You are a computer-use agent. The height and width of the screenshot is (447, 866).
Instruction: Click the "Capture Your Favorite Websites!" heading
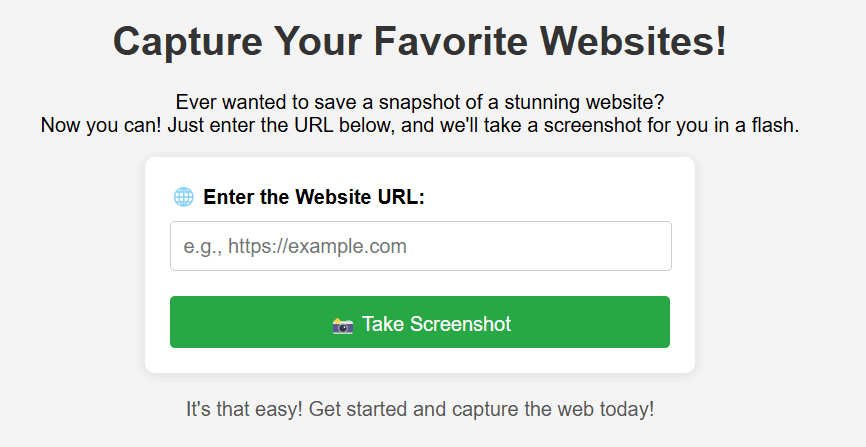tap(420, 41)
